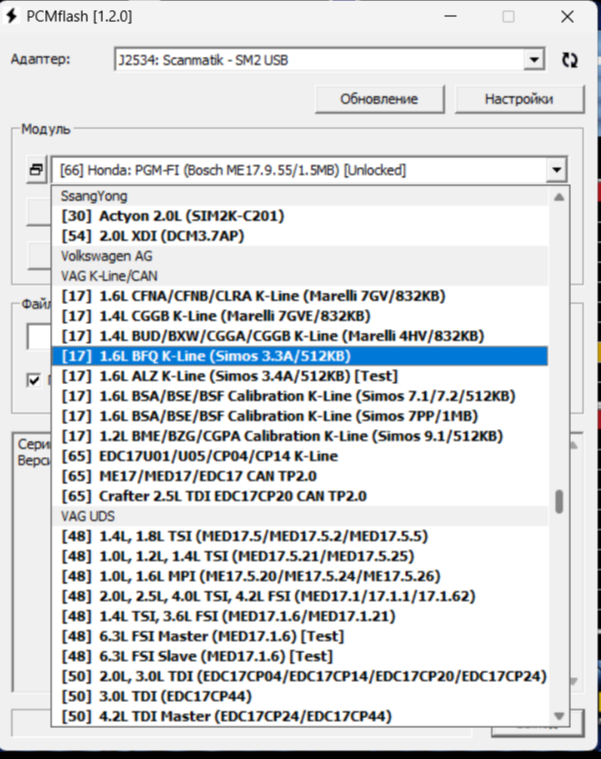Toggle the checkbox in the file section
Image resolution: width=601 pixels, height=759 pixels.
35,380
